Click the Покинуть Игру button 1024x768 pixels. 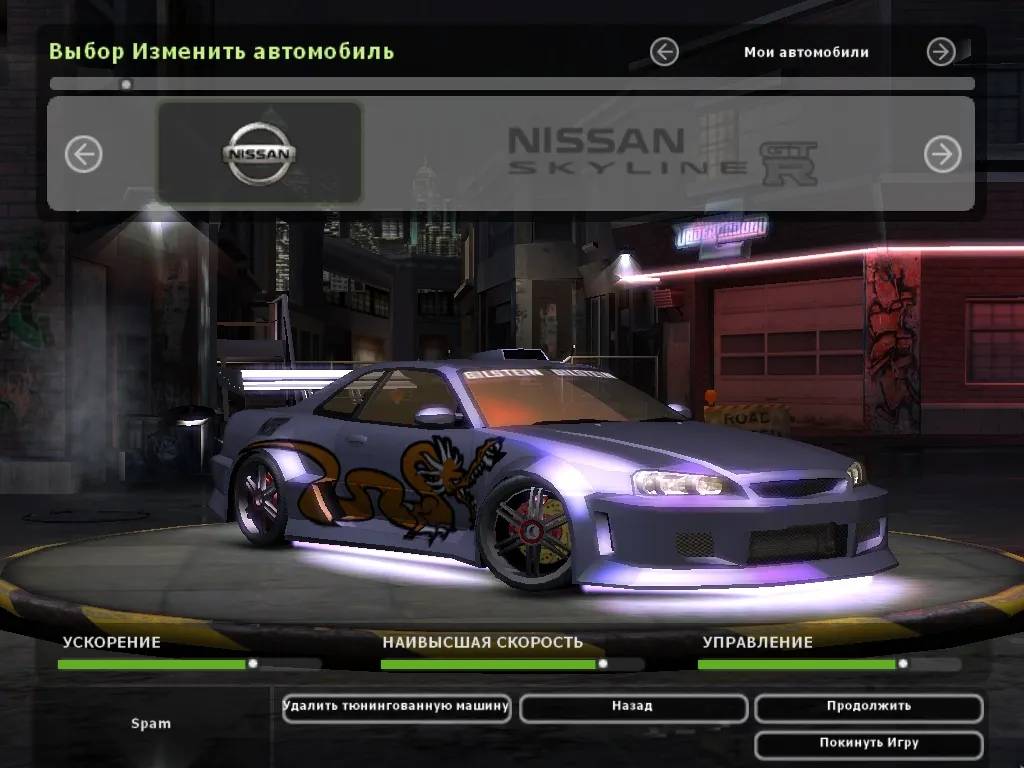869,744
